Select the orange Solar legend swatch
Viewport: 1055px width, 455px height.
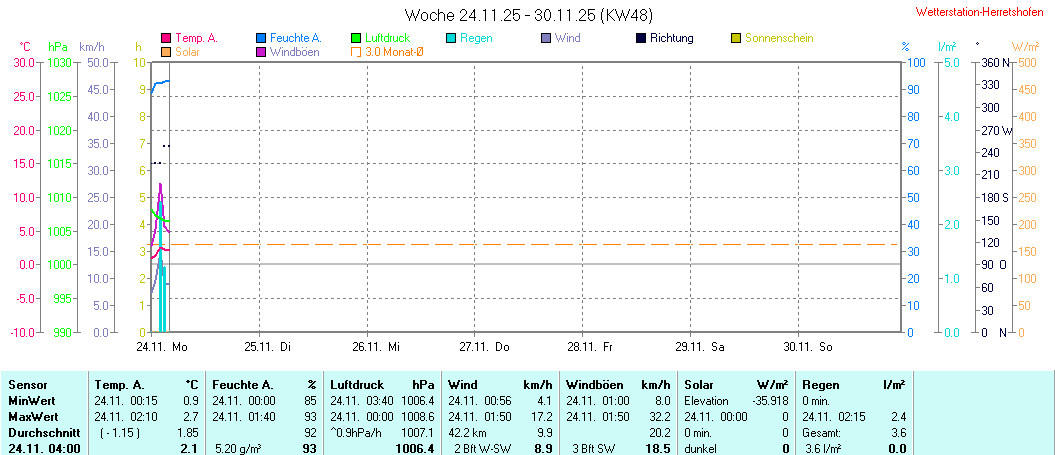(166, 51)
